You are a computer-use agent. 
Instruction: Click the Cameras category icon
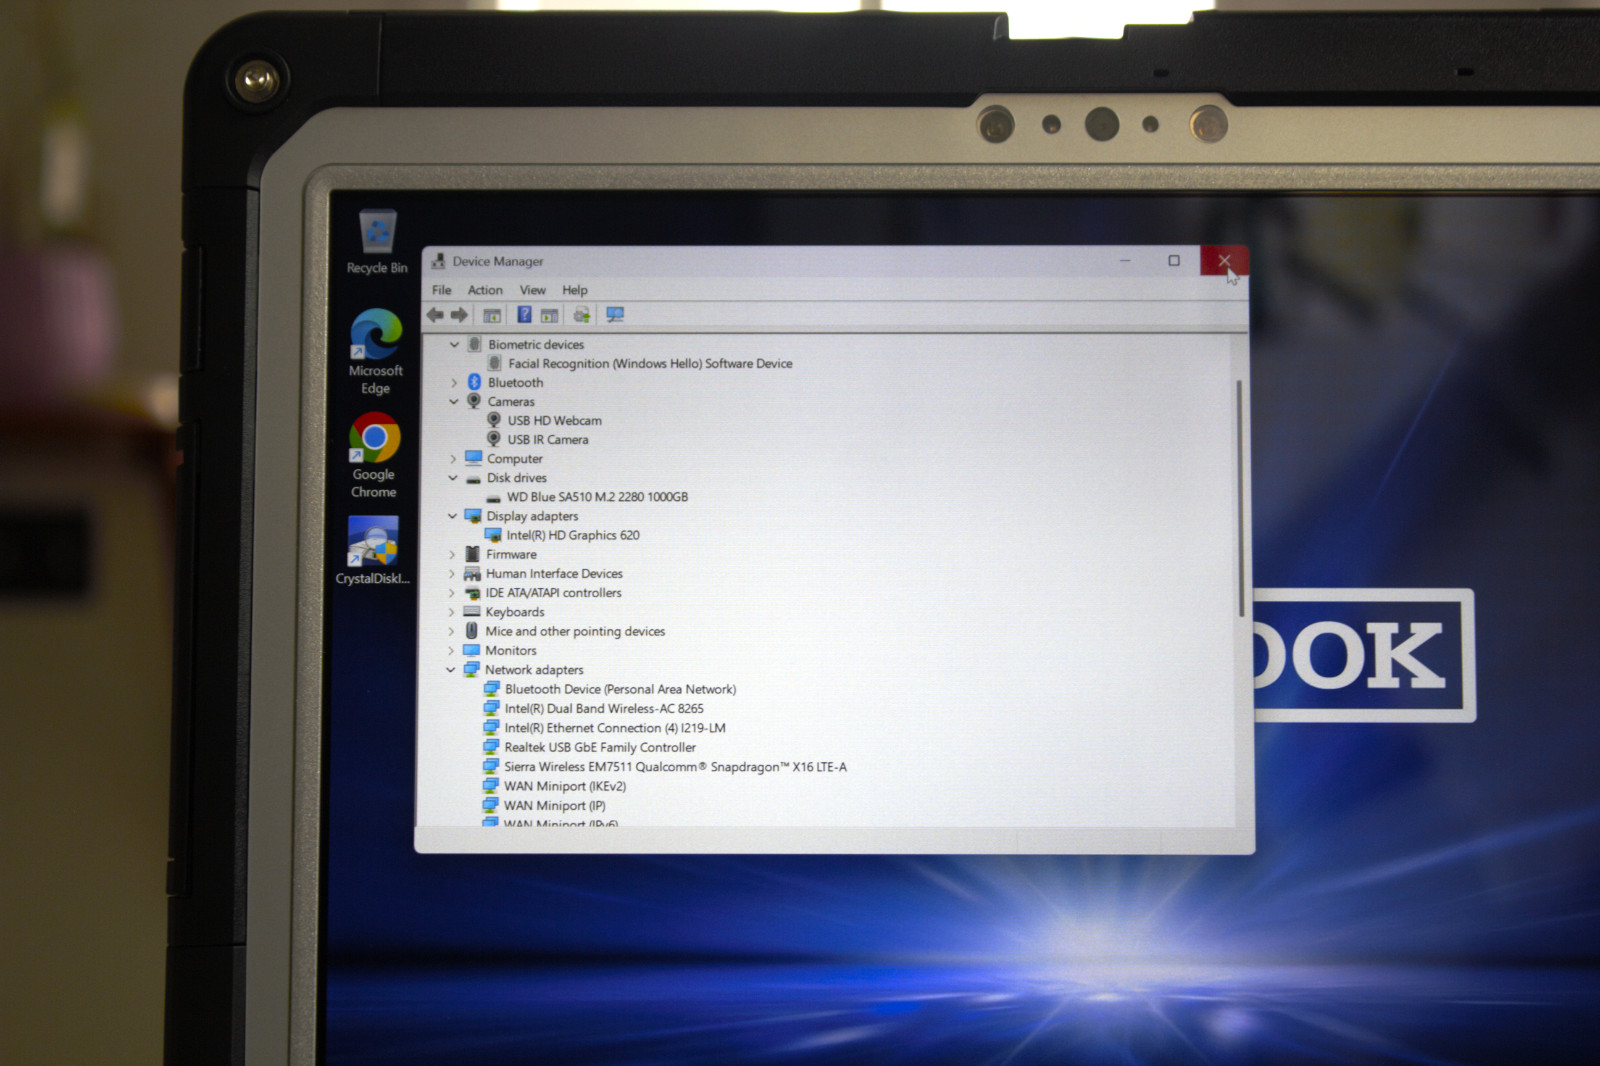click(474, 401)
